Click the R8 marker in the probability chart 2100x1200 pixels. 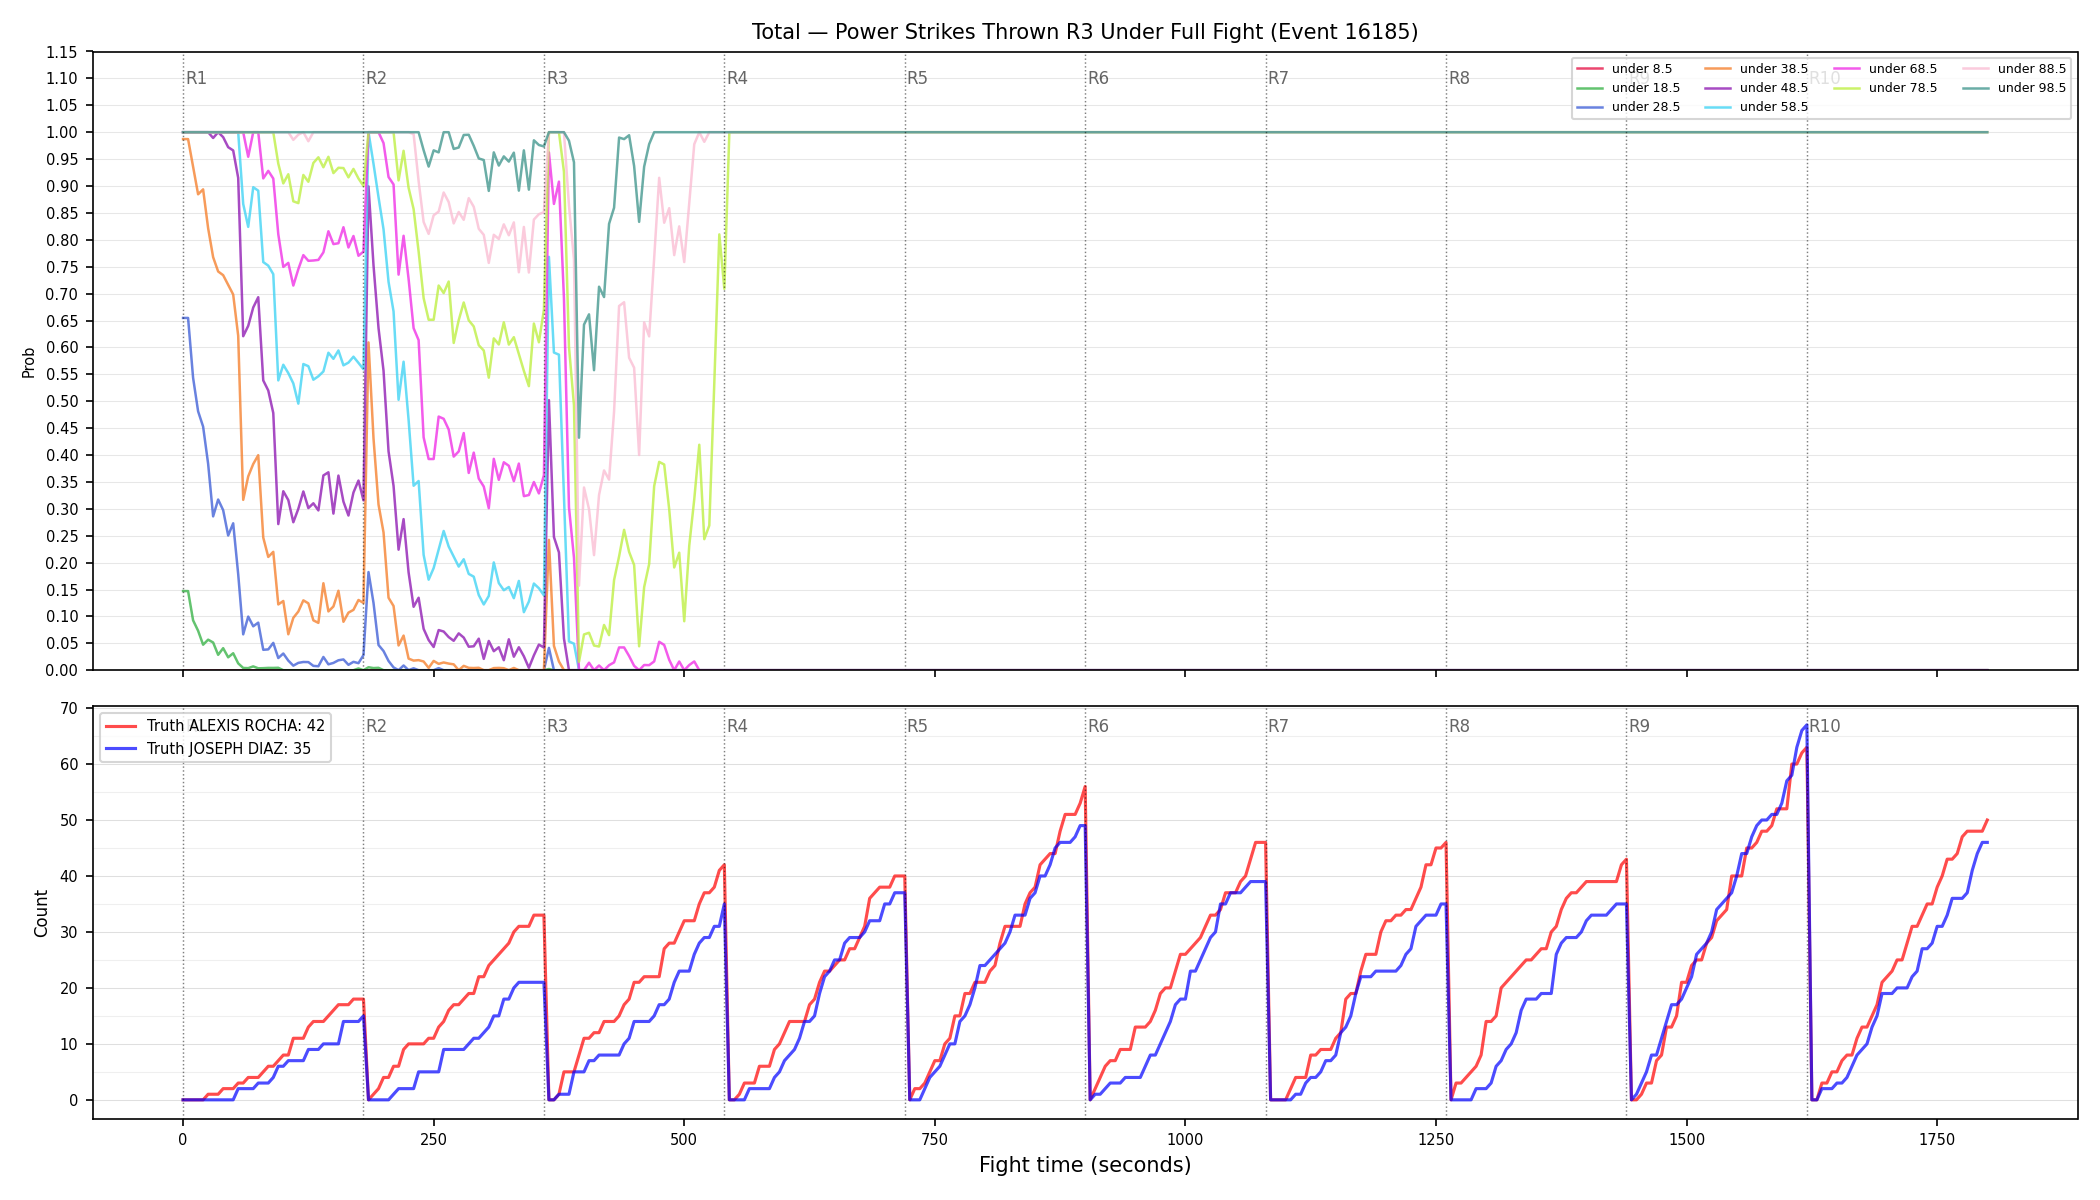pos(1459,78)
